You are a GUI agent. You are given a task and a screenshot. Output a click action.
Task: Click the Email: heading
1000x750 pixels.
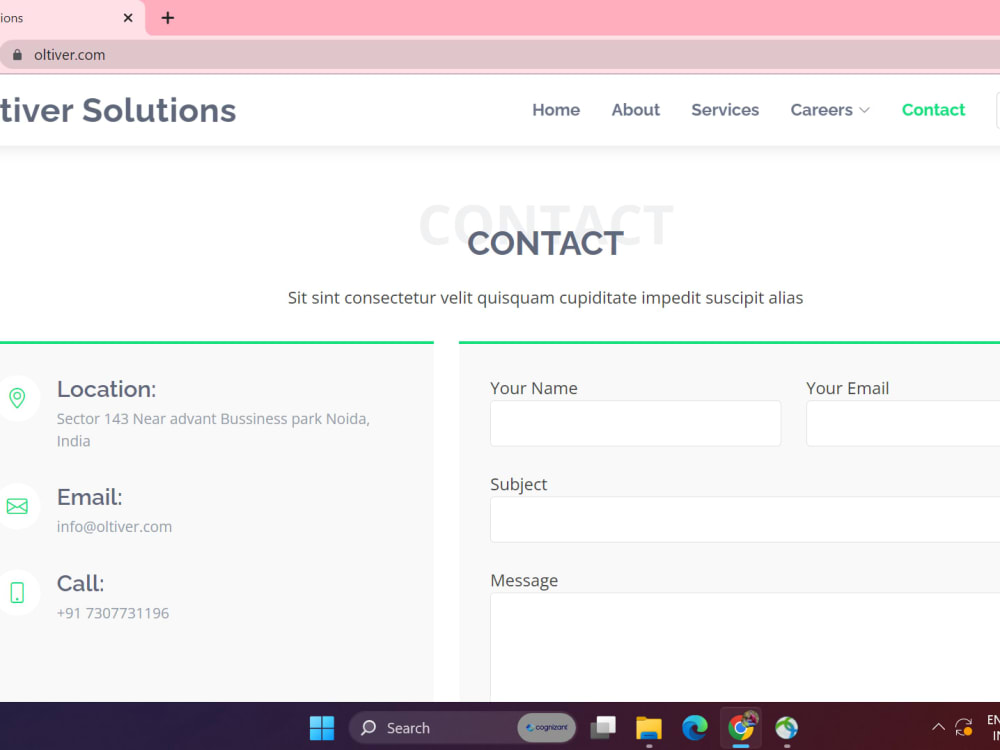click(89, 497)
